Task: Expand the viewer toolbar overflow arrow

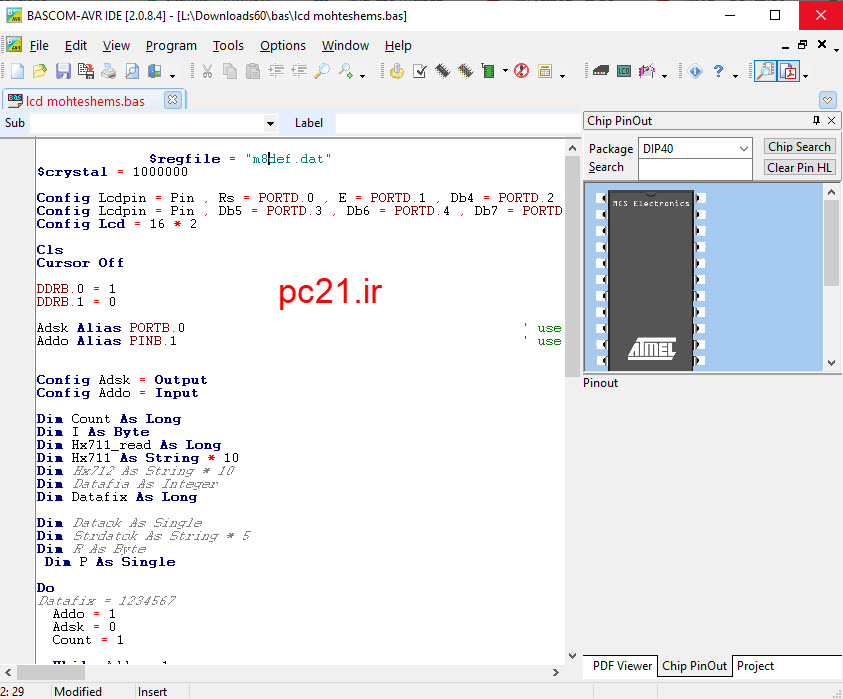Action: (805, 76)
